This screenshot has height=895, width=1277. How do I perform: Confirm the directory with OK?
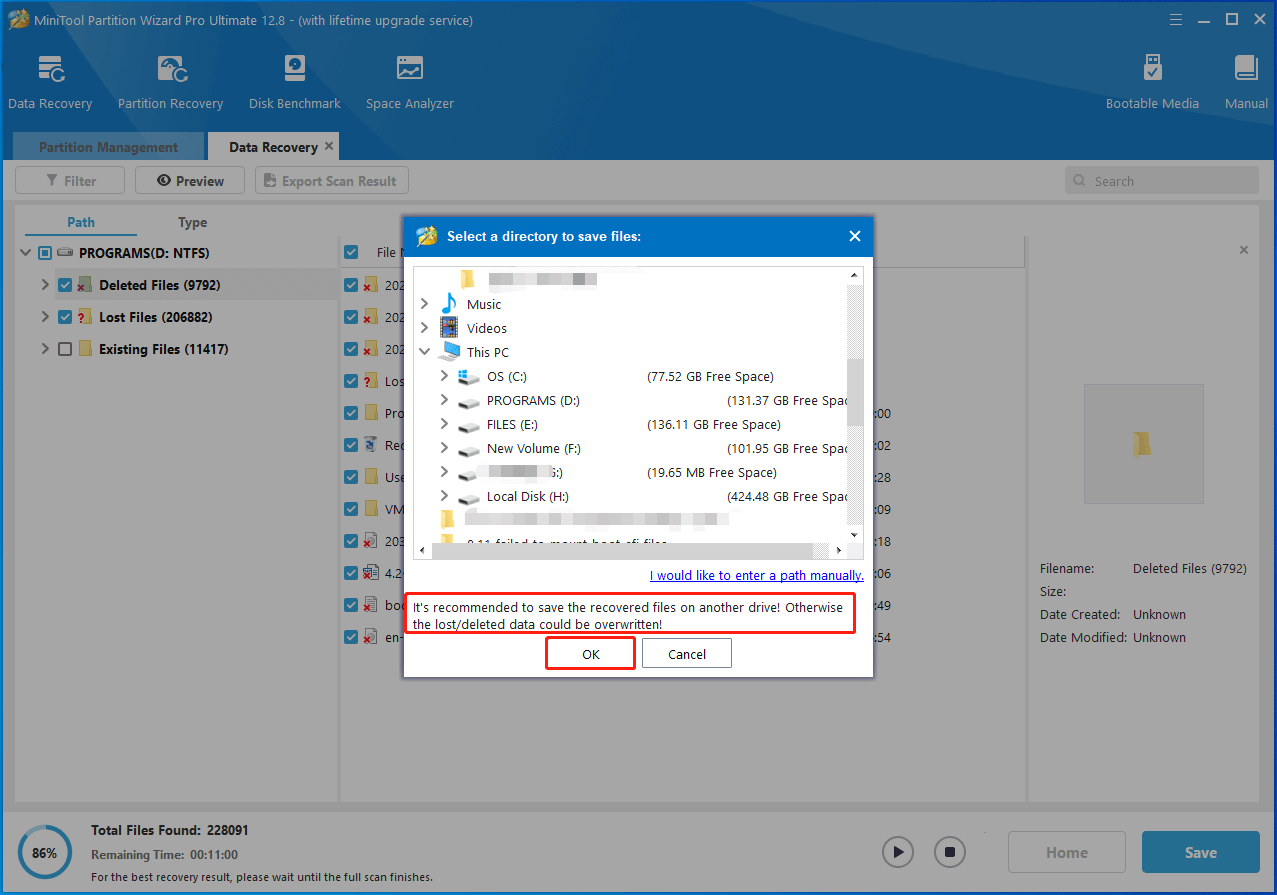click(591, 654)
